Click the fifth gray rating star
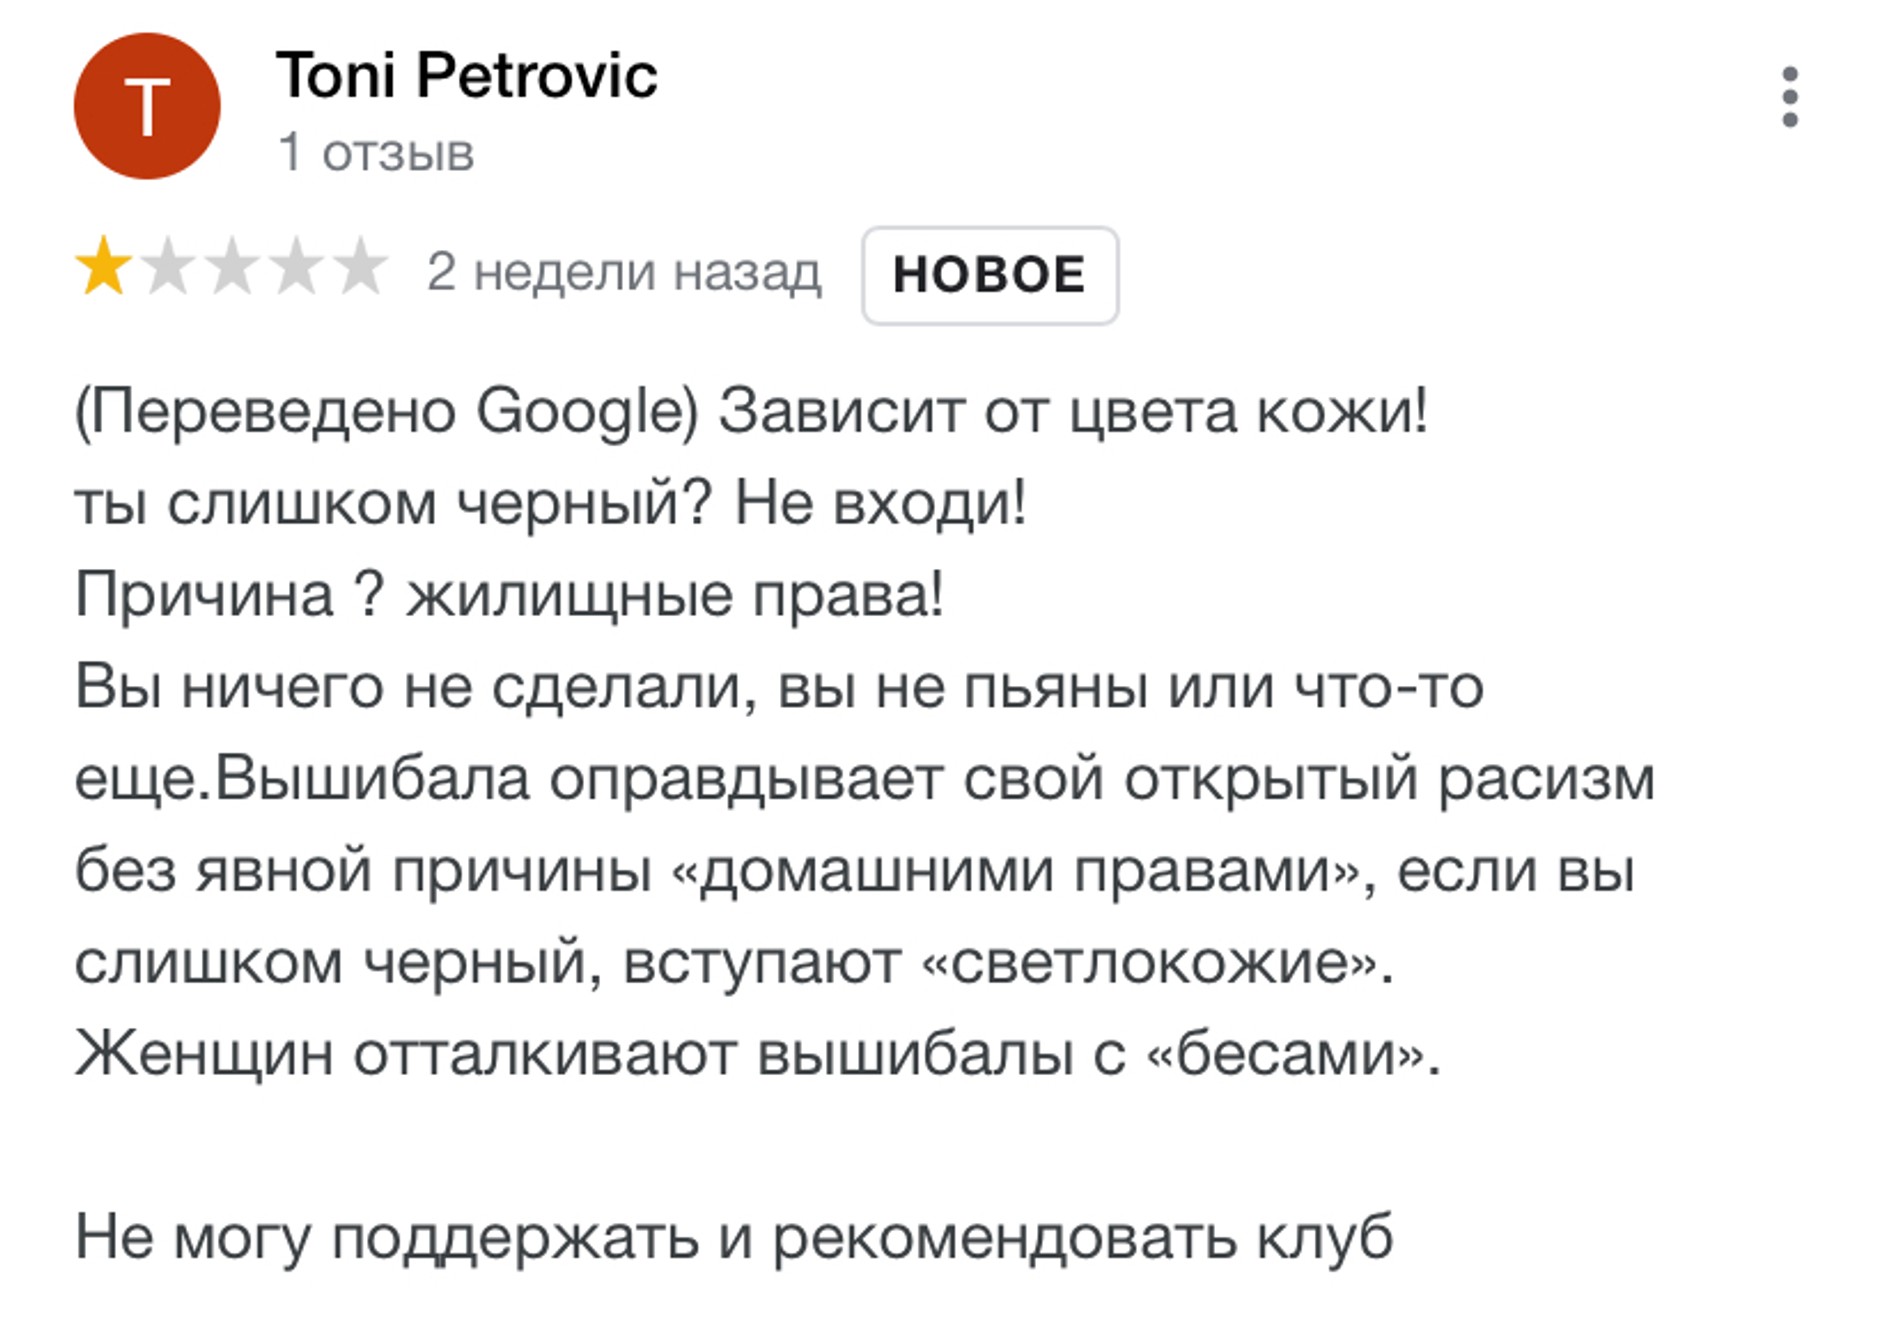Image resolution: width=1900 pixels, height=1340 pixels. pyautogui.click(x=361, y=268)
